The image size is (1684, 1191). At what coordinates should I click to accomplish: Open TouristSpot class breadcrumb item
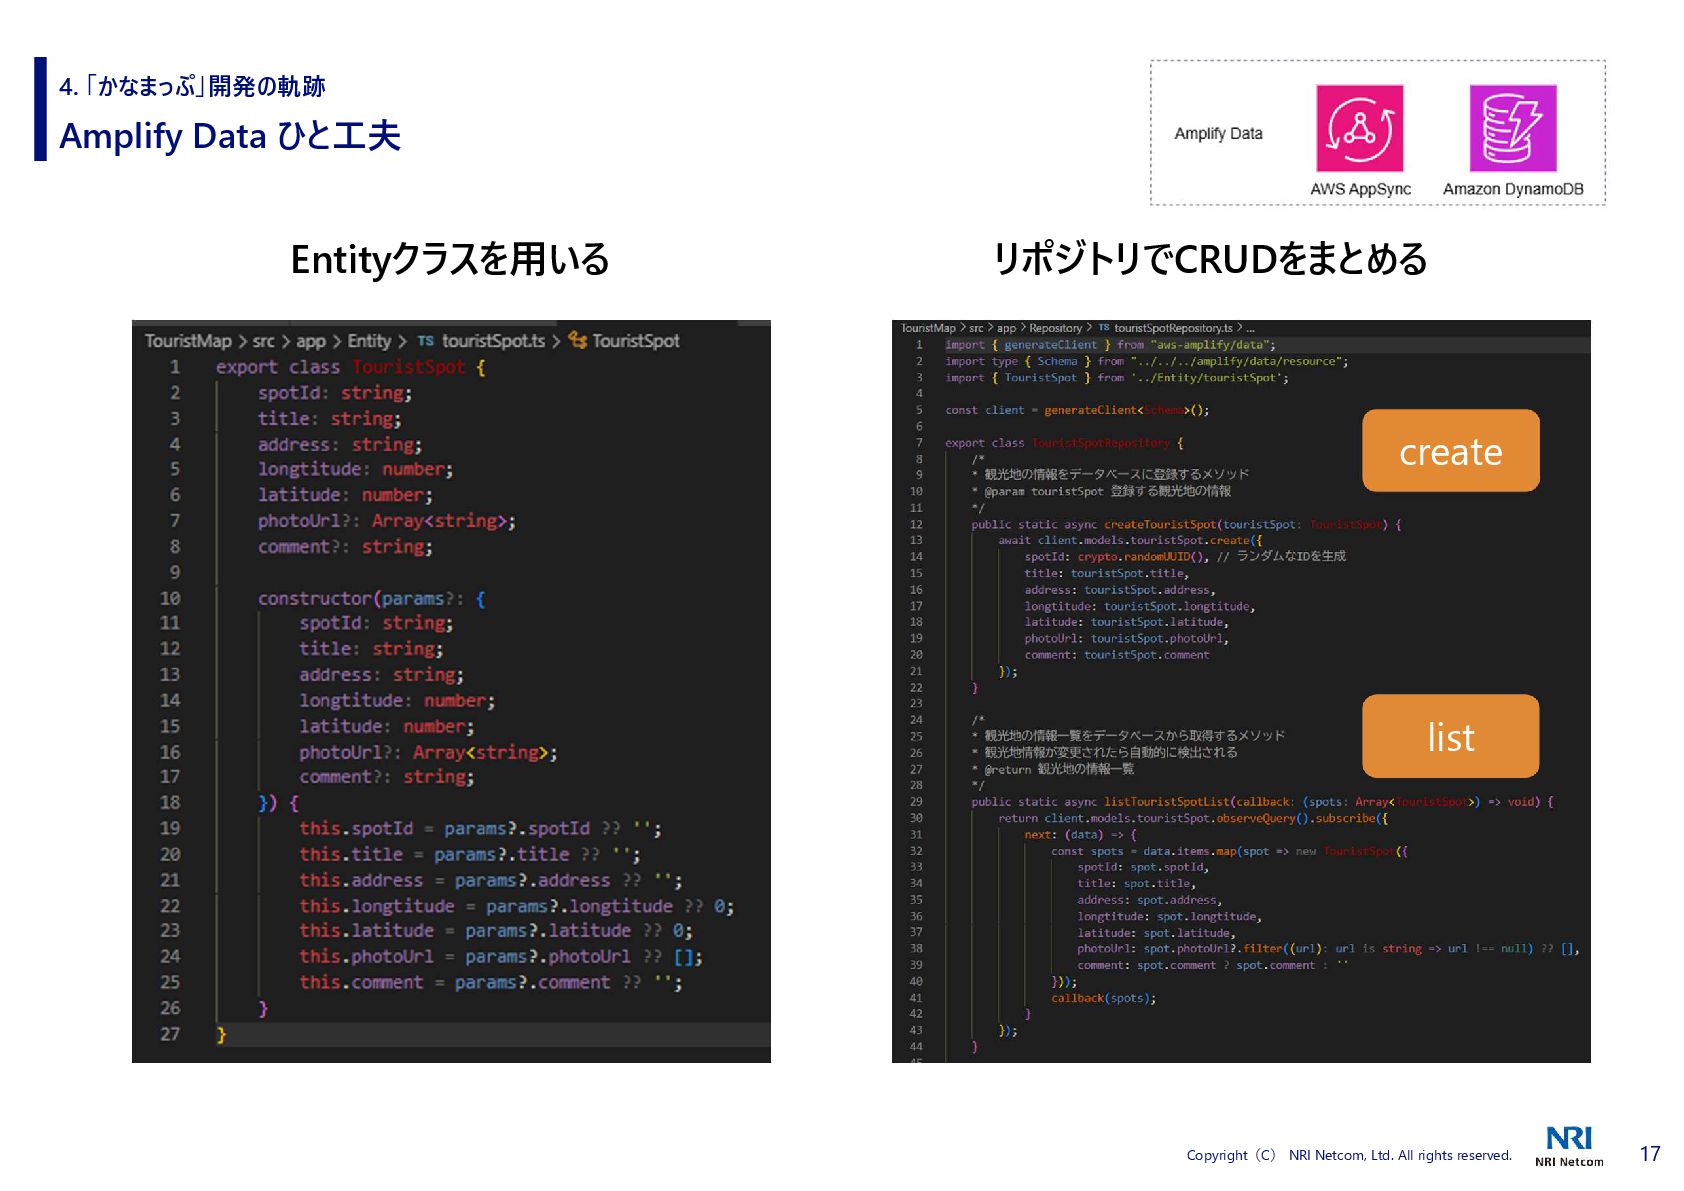point(636,341)
